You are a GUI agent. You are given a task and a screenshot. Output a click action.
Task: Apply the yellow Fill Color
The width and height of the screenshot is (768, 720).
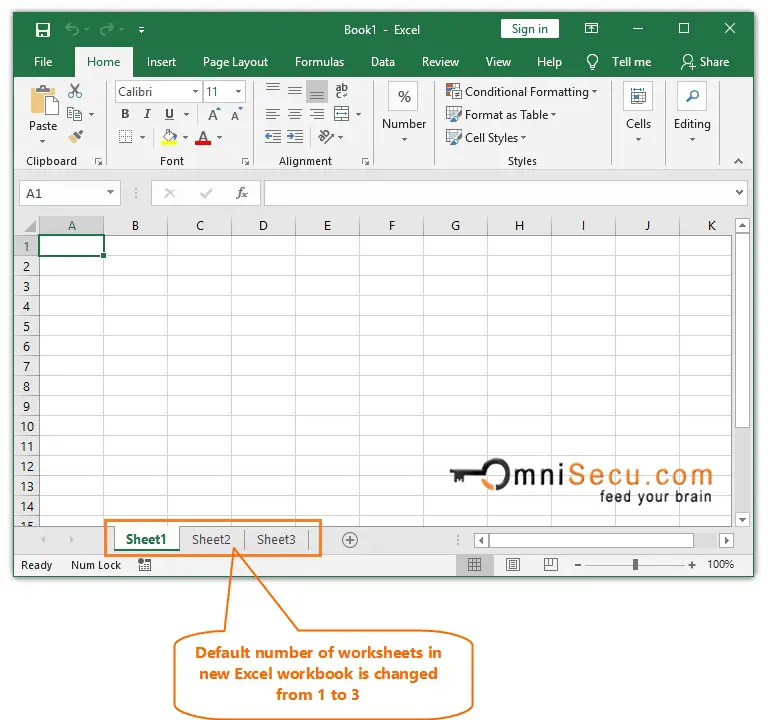169,137
